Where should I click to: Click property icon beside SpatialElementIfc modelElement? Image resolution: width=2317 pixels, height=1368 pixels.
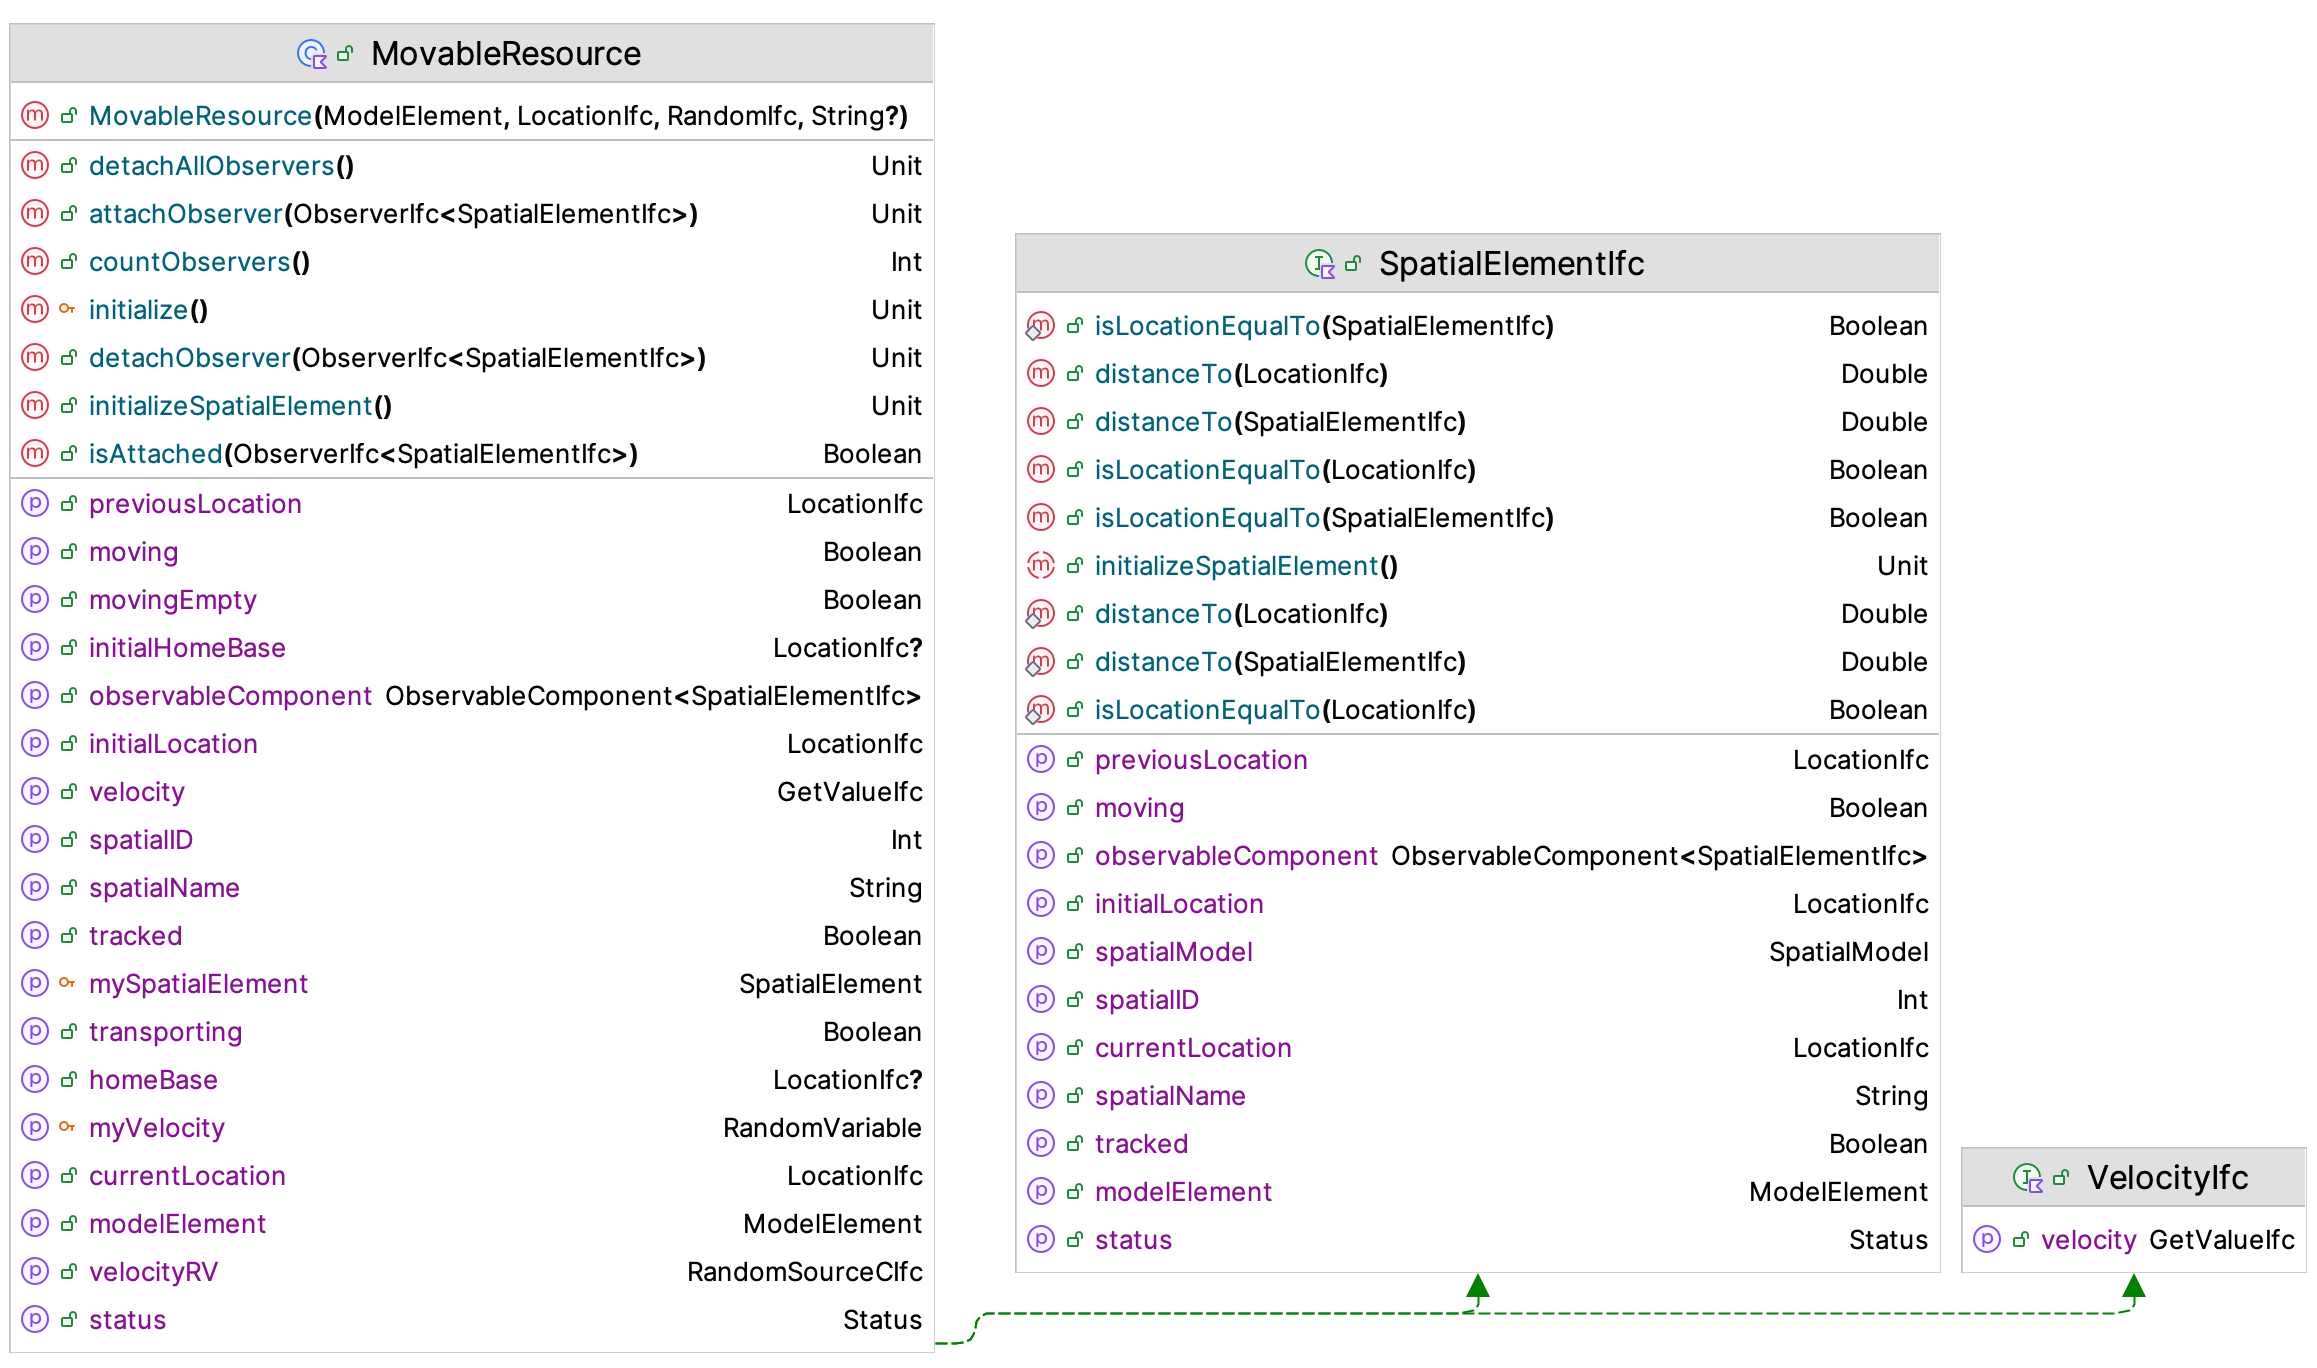point(1041,1191)
